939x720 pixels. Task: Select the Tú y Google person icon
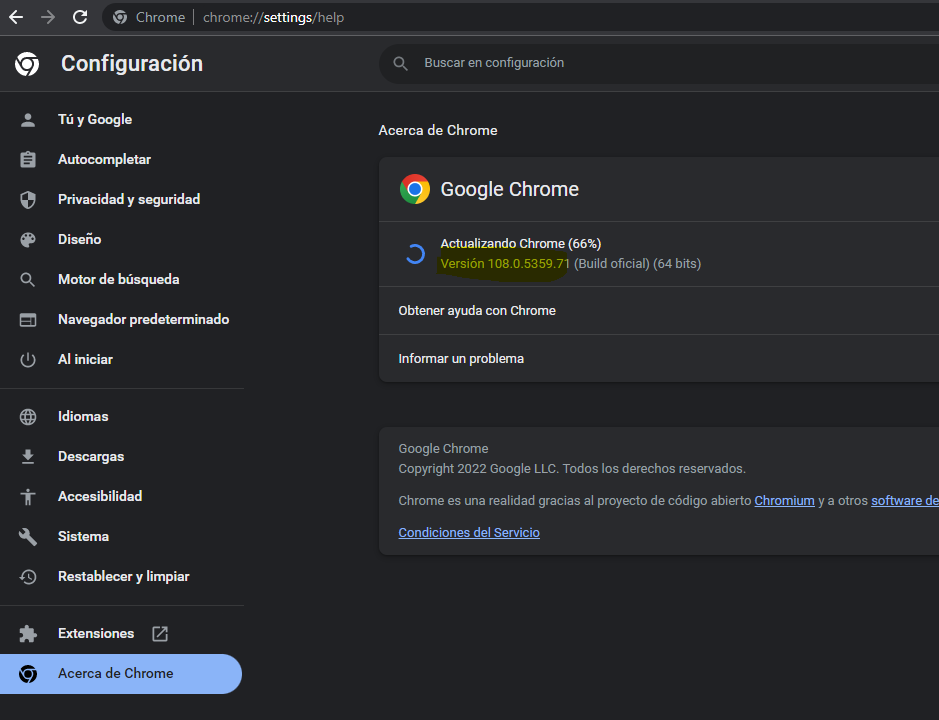(x=28, y=119)
